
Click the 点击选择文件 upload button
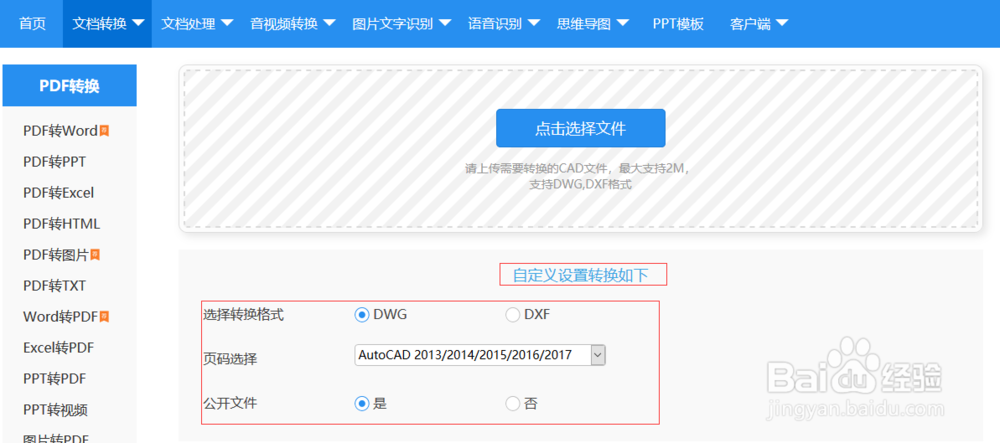coord(580,128)
